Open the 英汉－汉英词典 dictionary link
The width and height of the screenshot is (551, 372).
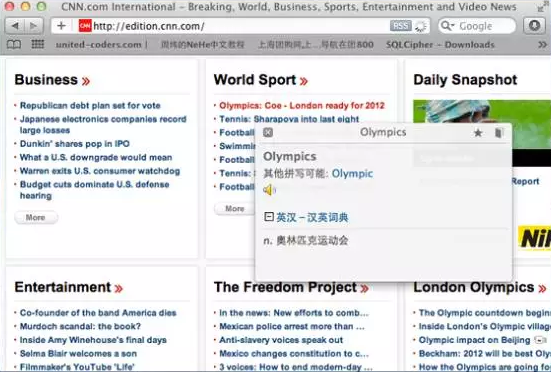[312, 217]
